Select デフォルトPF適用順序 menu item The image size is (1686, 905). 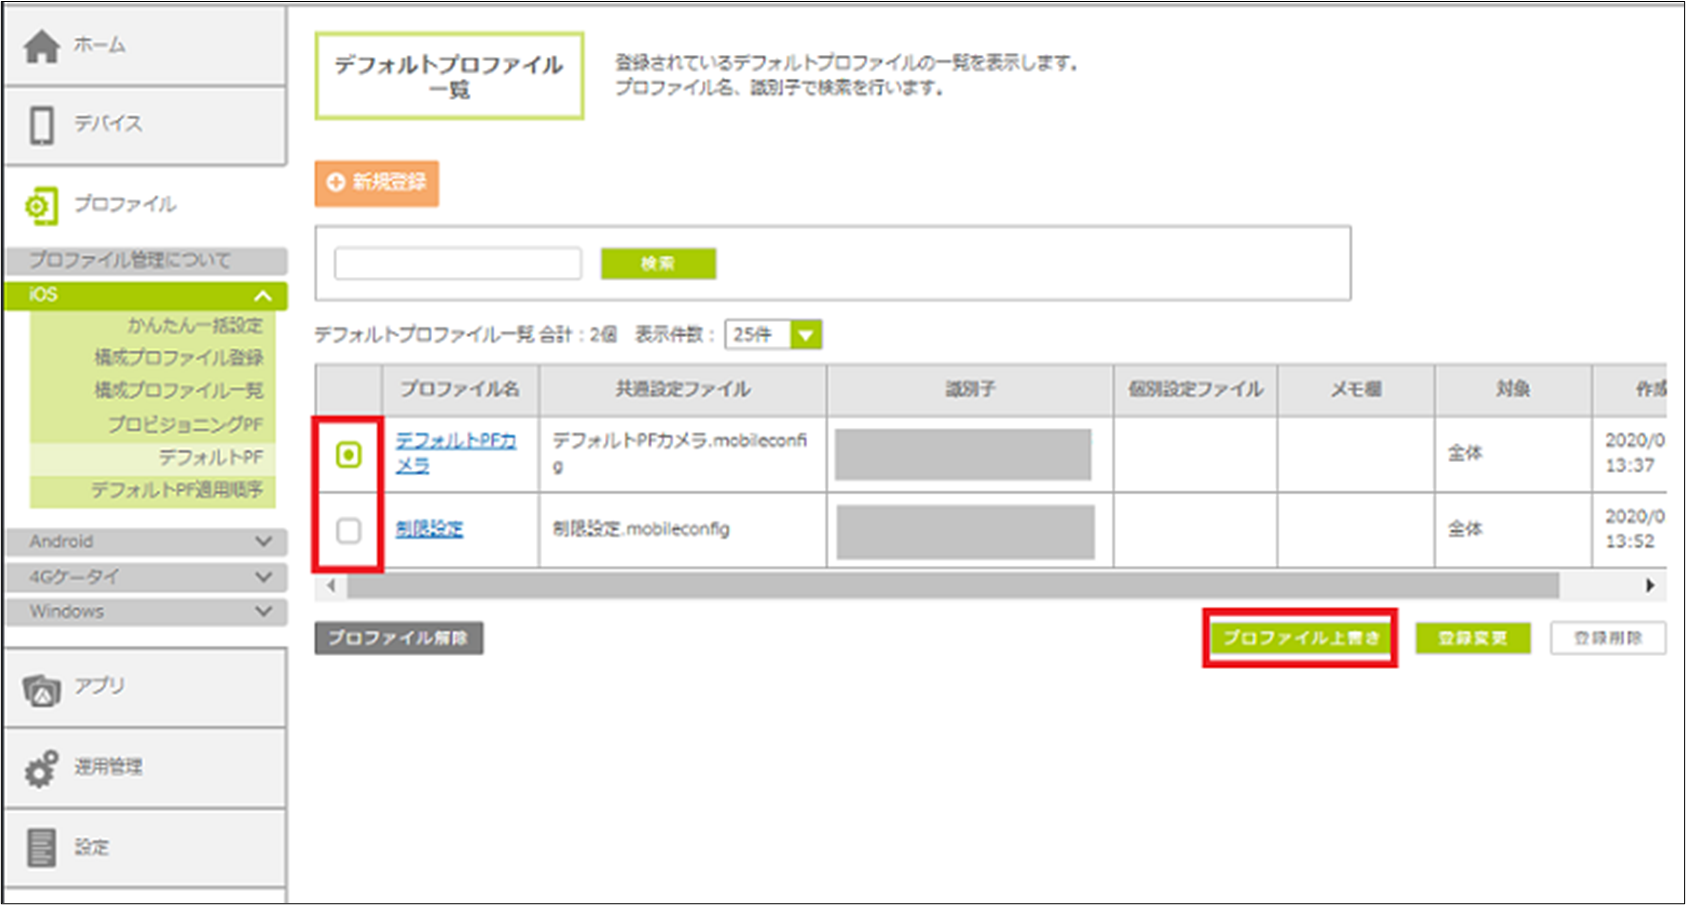click(177, 490)
